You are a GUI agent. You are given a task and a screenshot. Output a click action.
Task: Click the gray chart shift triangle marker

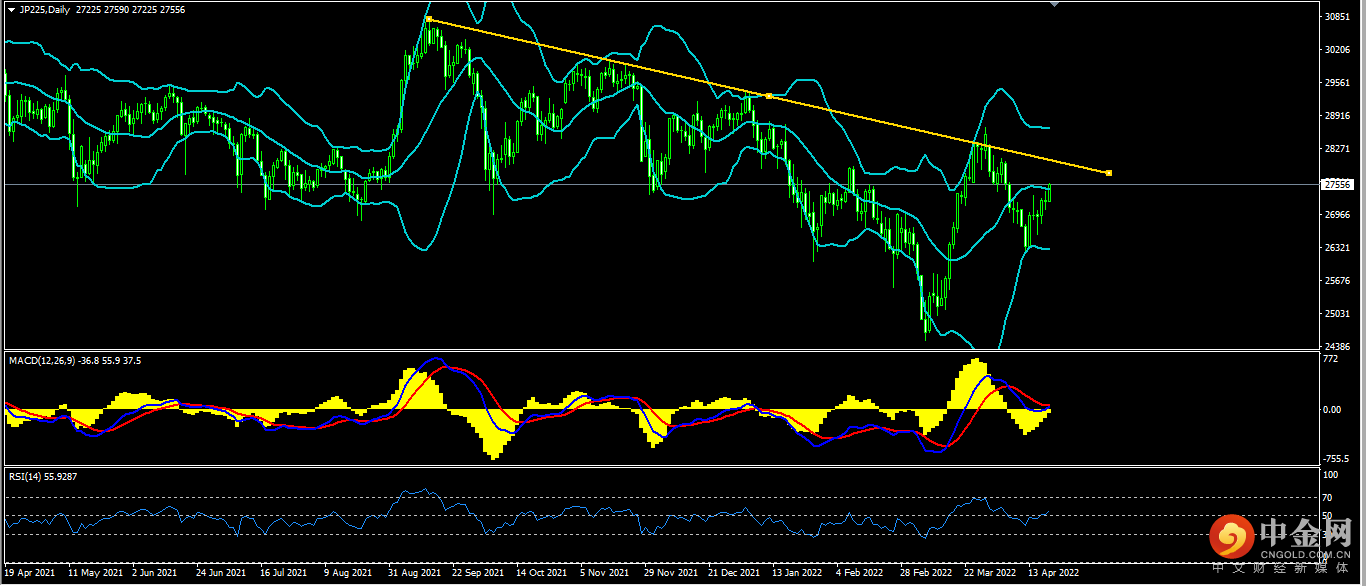point(1053,5)
